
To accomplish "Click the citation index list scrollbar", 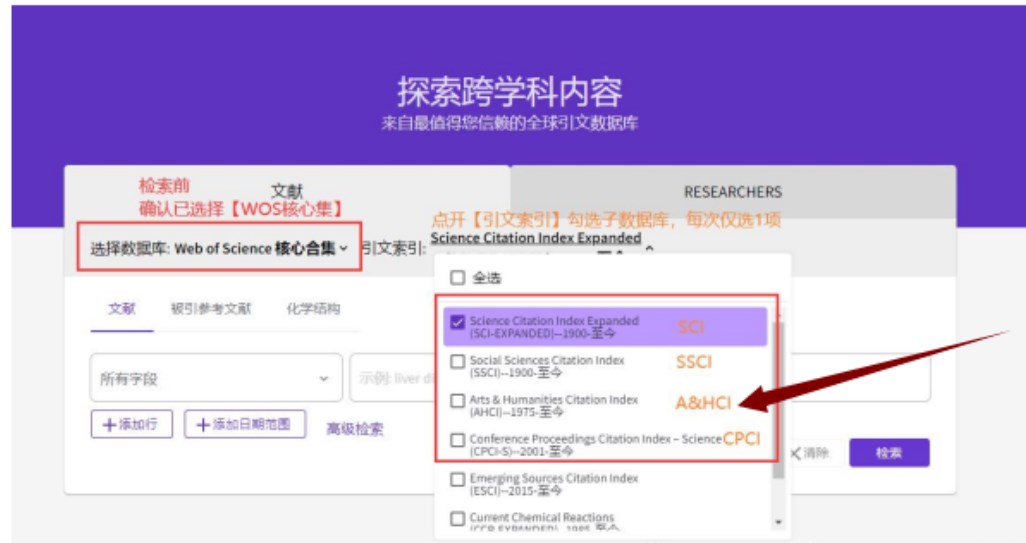I will [x=778, y=399].
